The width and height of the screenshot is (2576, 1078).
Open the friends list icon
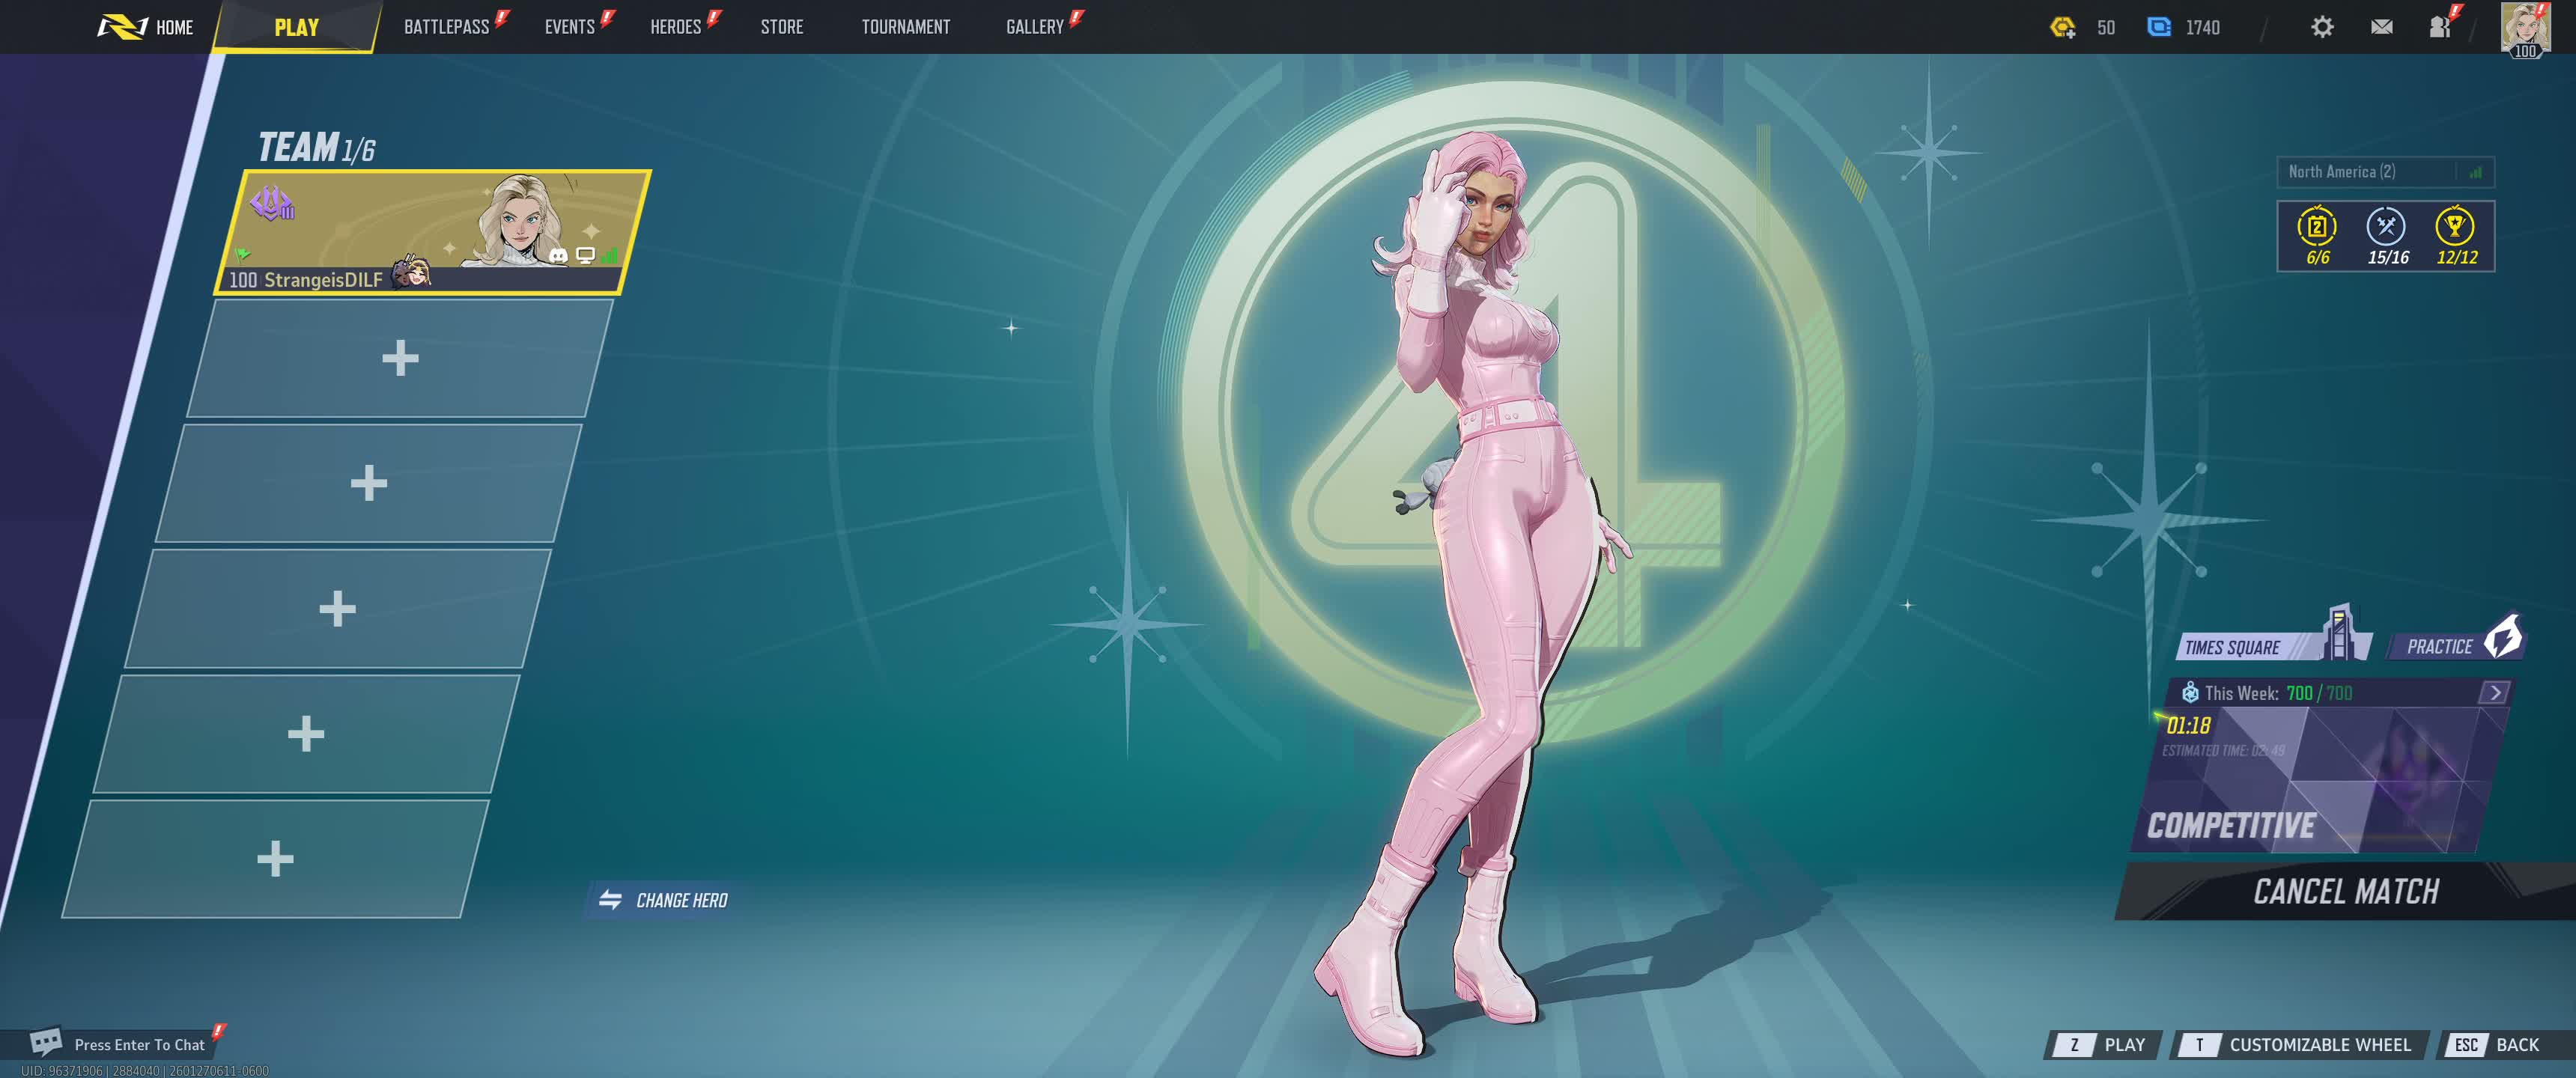(2440, 27)
